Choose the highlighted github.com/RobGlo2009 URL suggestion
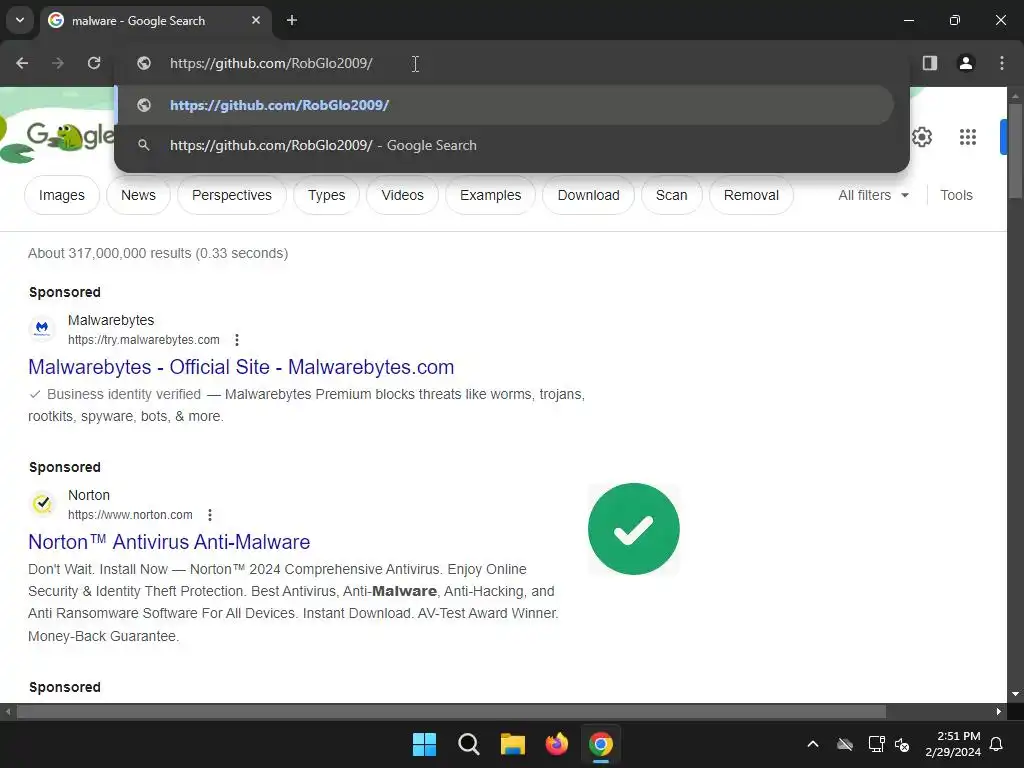This screenshot has height=768, width=1024. click(x=504, y=105)
